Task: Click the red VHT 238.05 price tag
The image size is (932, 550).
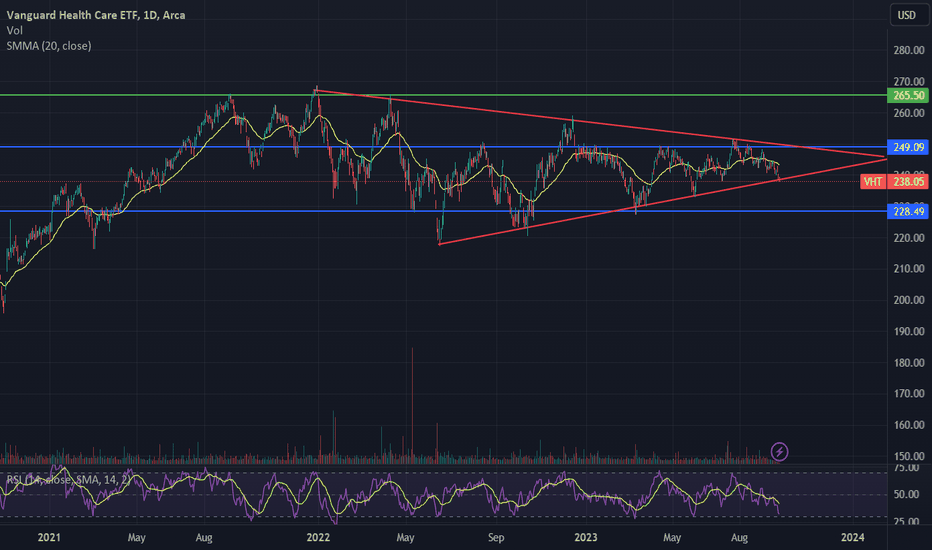Action: coord(894,181)
